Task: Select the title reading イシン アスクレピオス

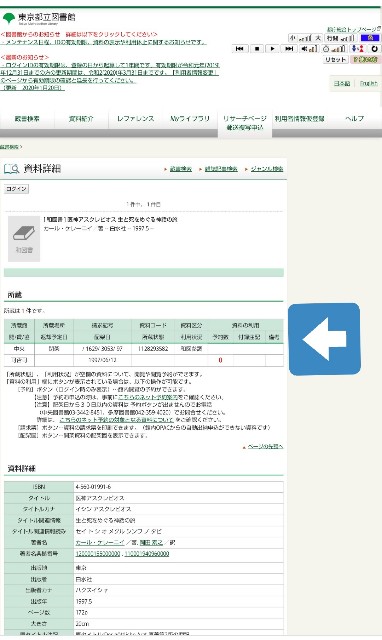Action: 103,509
